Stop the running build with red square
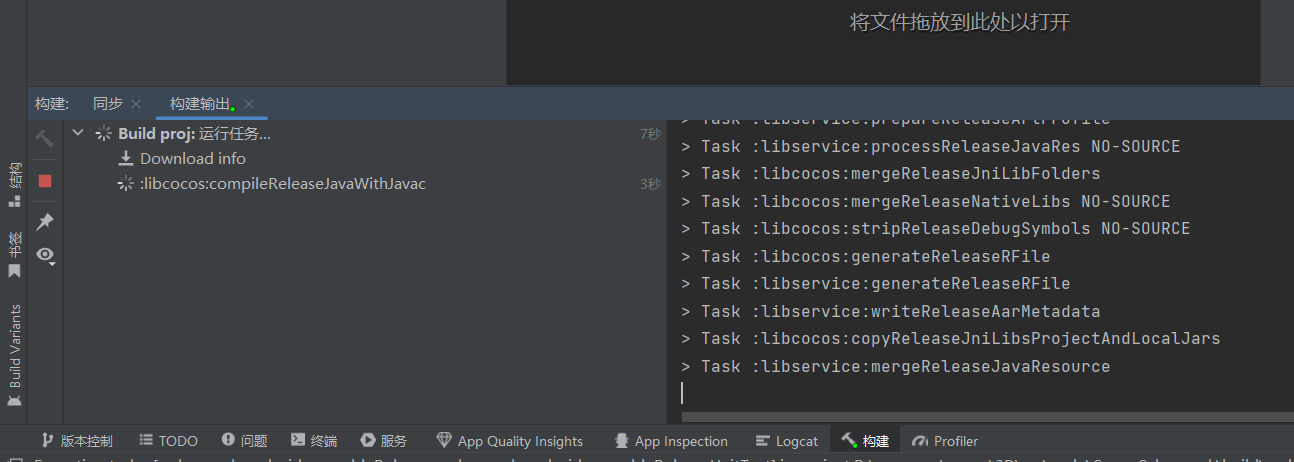Image resolution: width=1294 pixels, height=462 pixels. (x=45, y=181)
